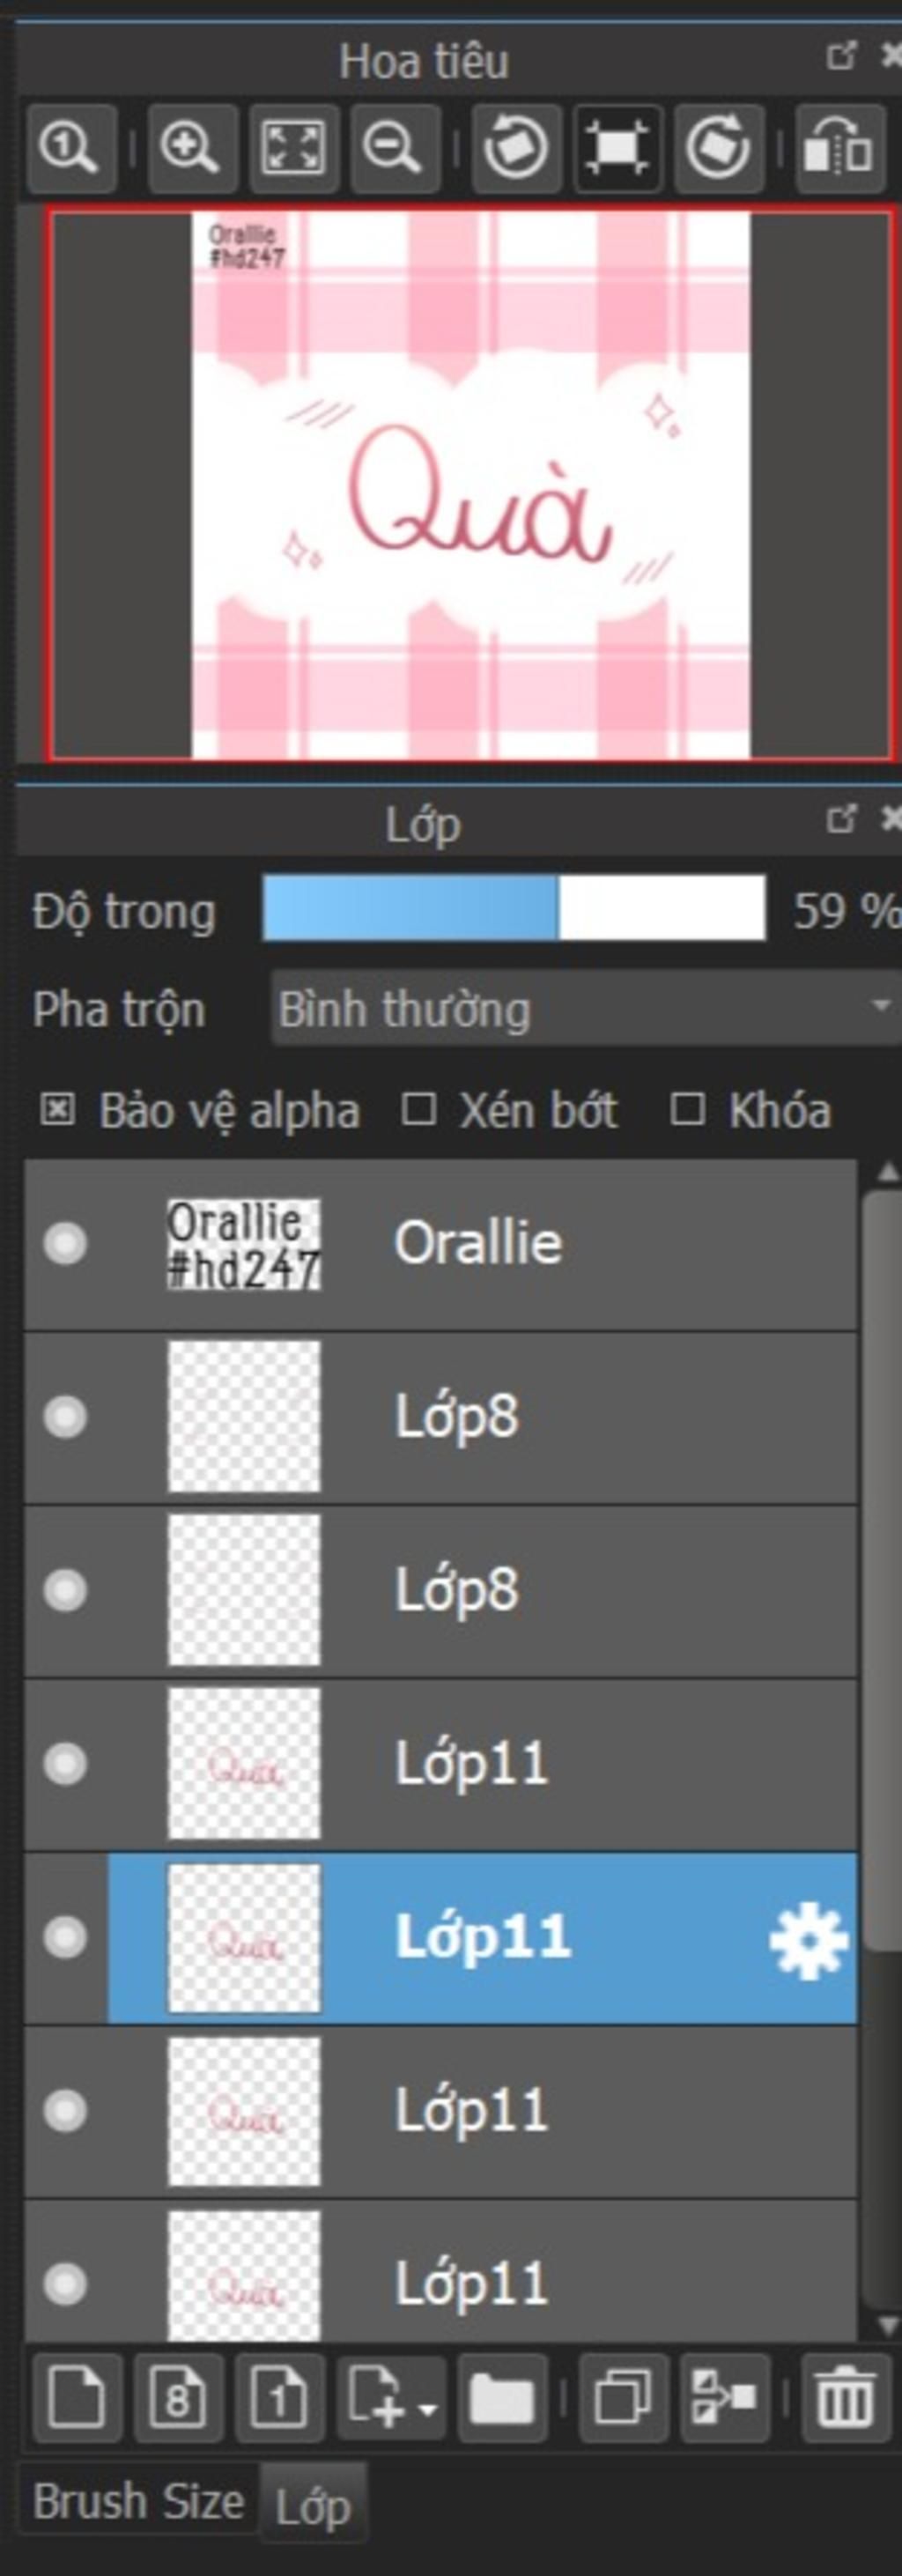The image size is (902, 2576).
Task: Open settings gear of selected Lớp11 layer
Action: coord(808,1940)
